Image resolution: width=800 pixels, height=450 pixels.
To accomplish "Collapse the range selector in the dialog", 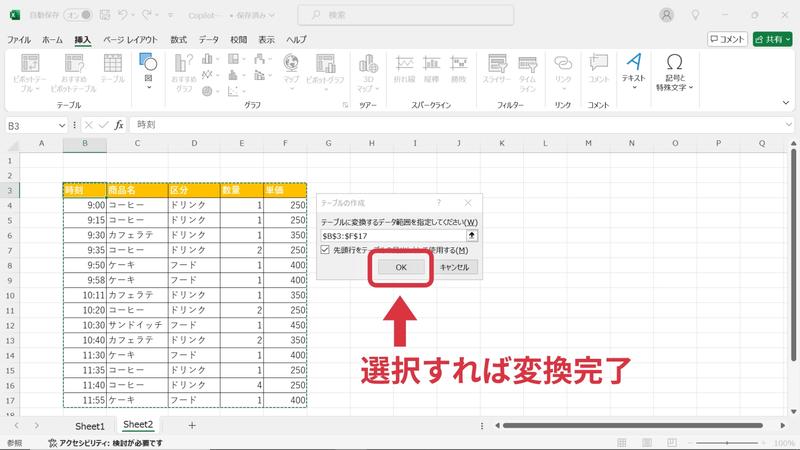I will (x=471, y=235).
